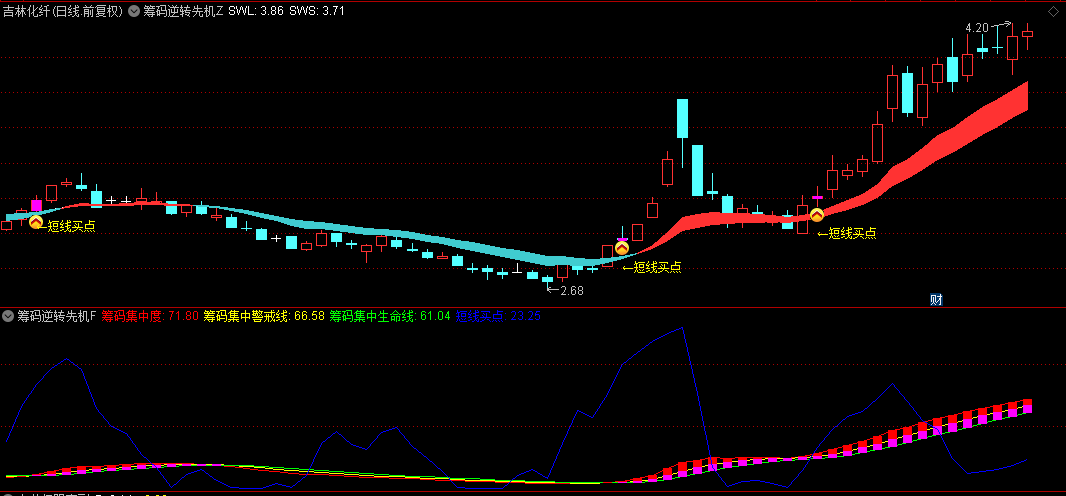Click the 2.68 lowest price label

[572, 291]
